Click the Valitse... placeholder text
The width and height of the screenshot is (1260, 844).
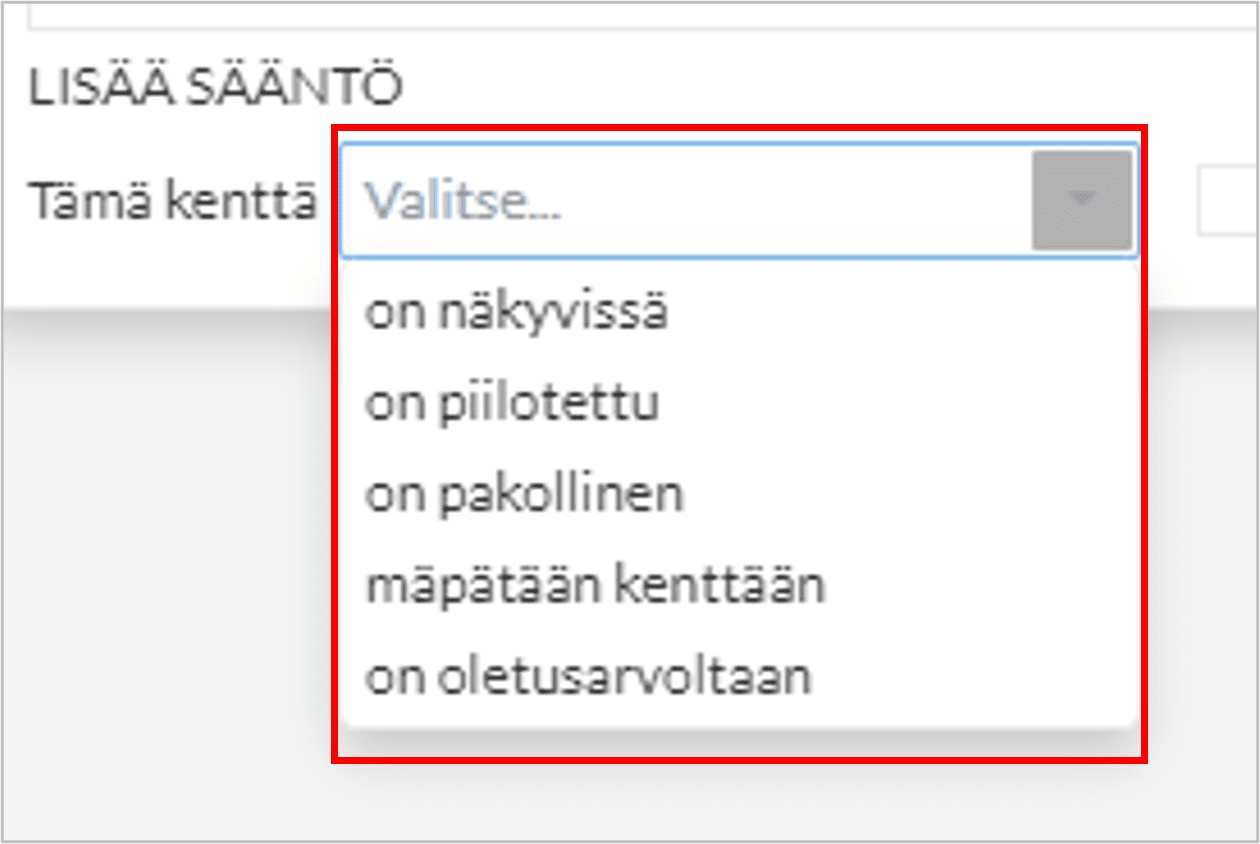[x=462, y=202]
